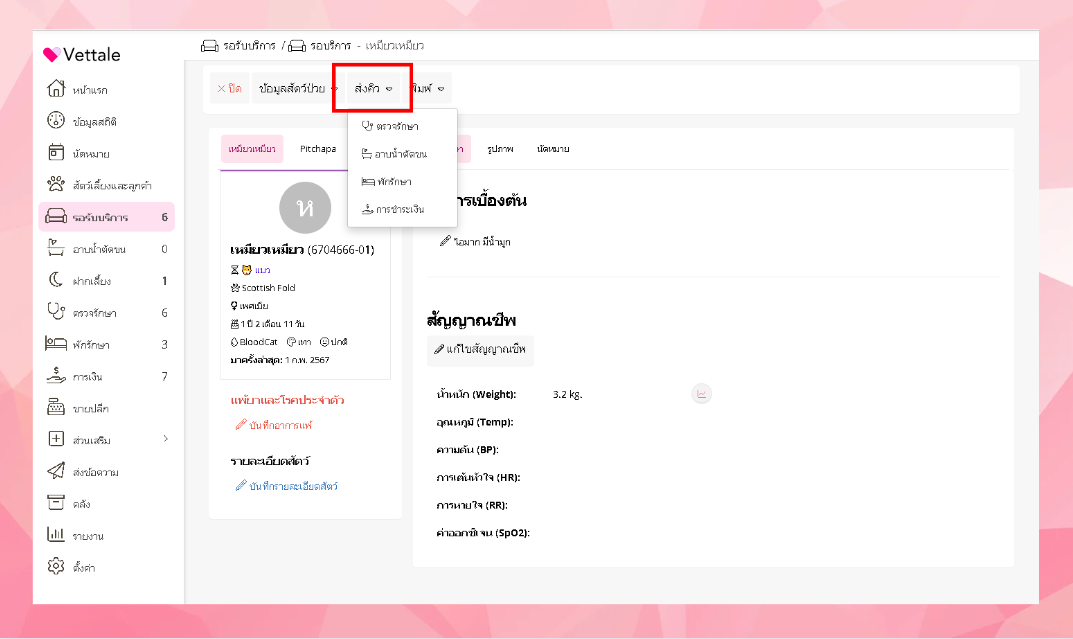
Task: Click the BloodCat blood type text
Action: [258, 342]
